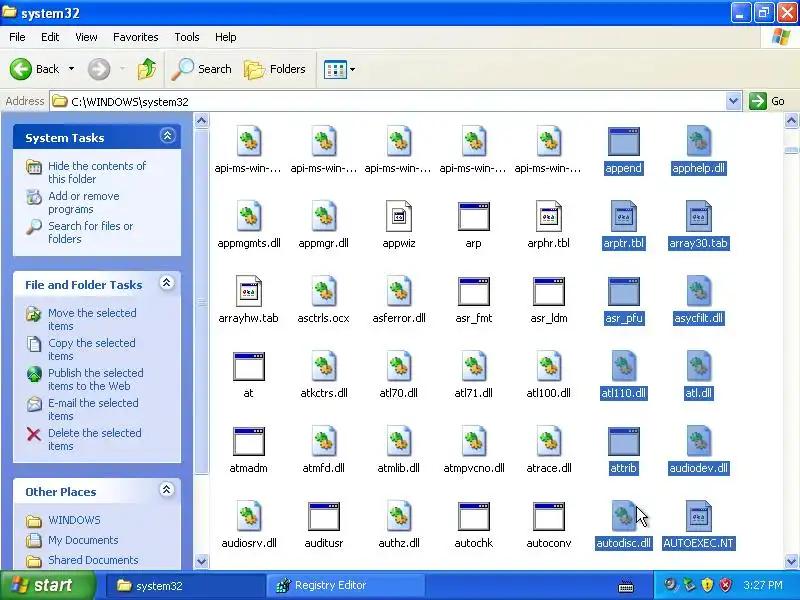Viewport: 800px width, 600px height.
Task: Select the atmlib.dll file icon
Action: point(398,441)
